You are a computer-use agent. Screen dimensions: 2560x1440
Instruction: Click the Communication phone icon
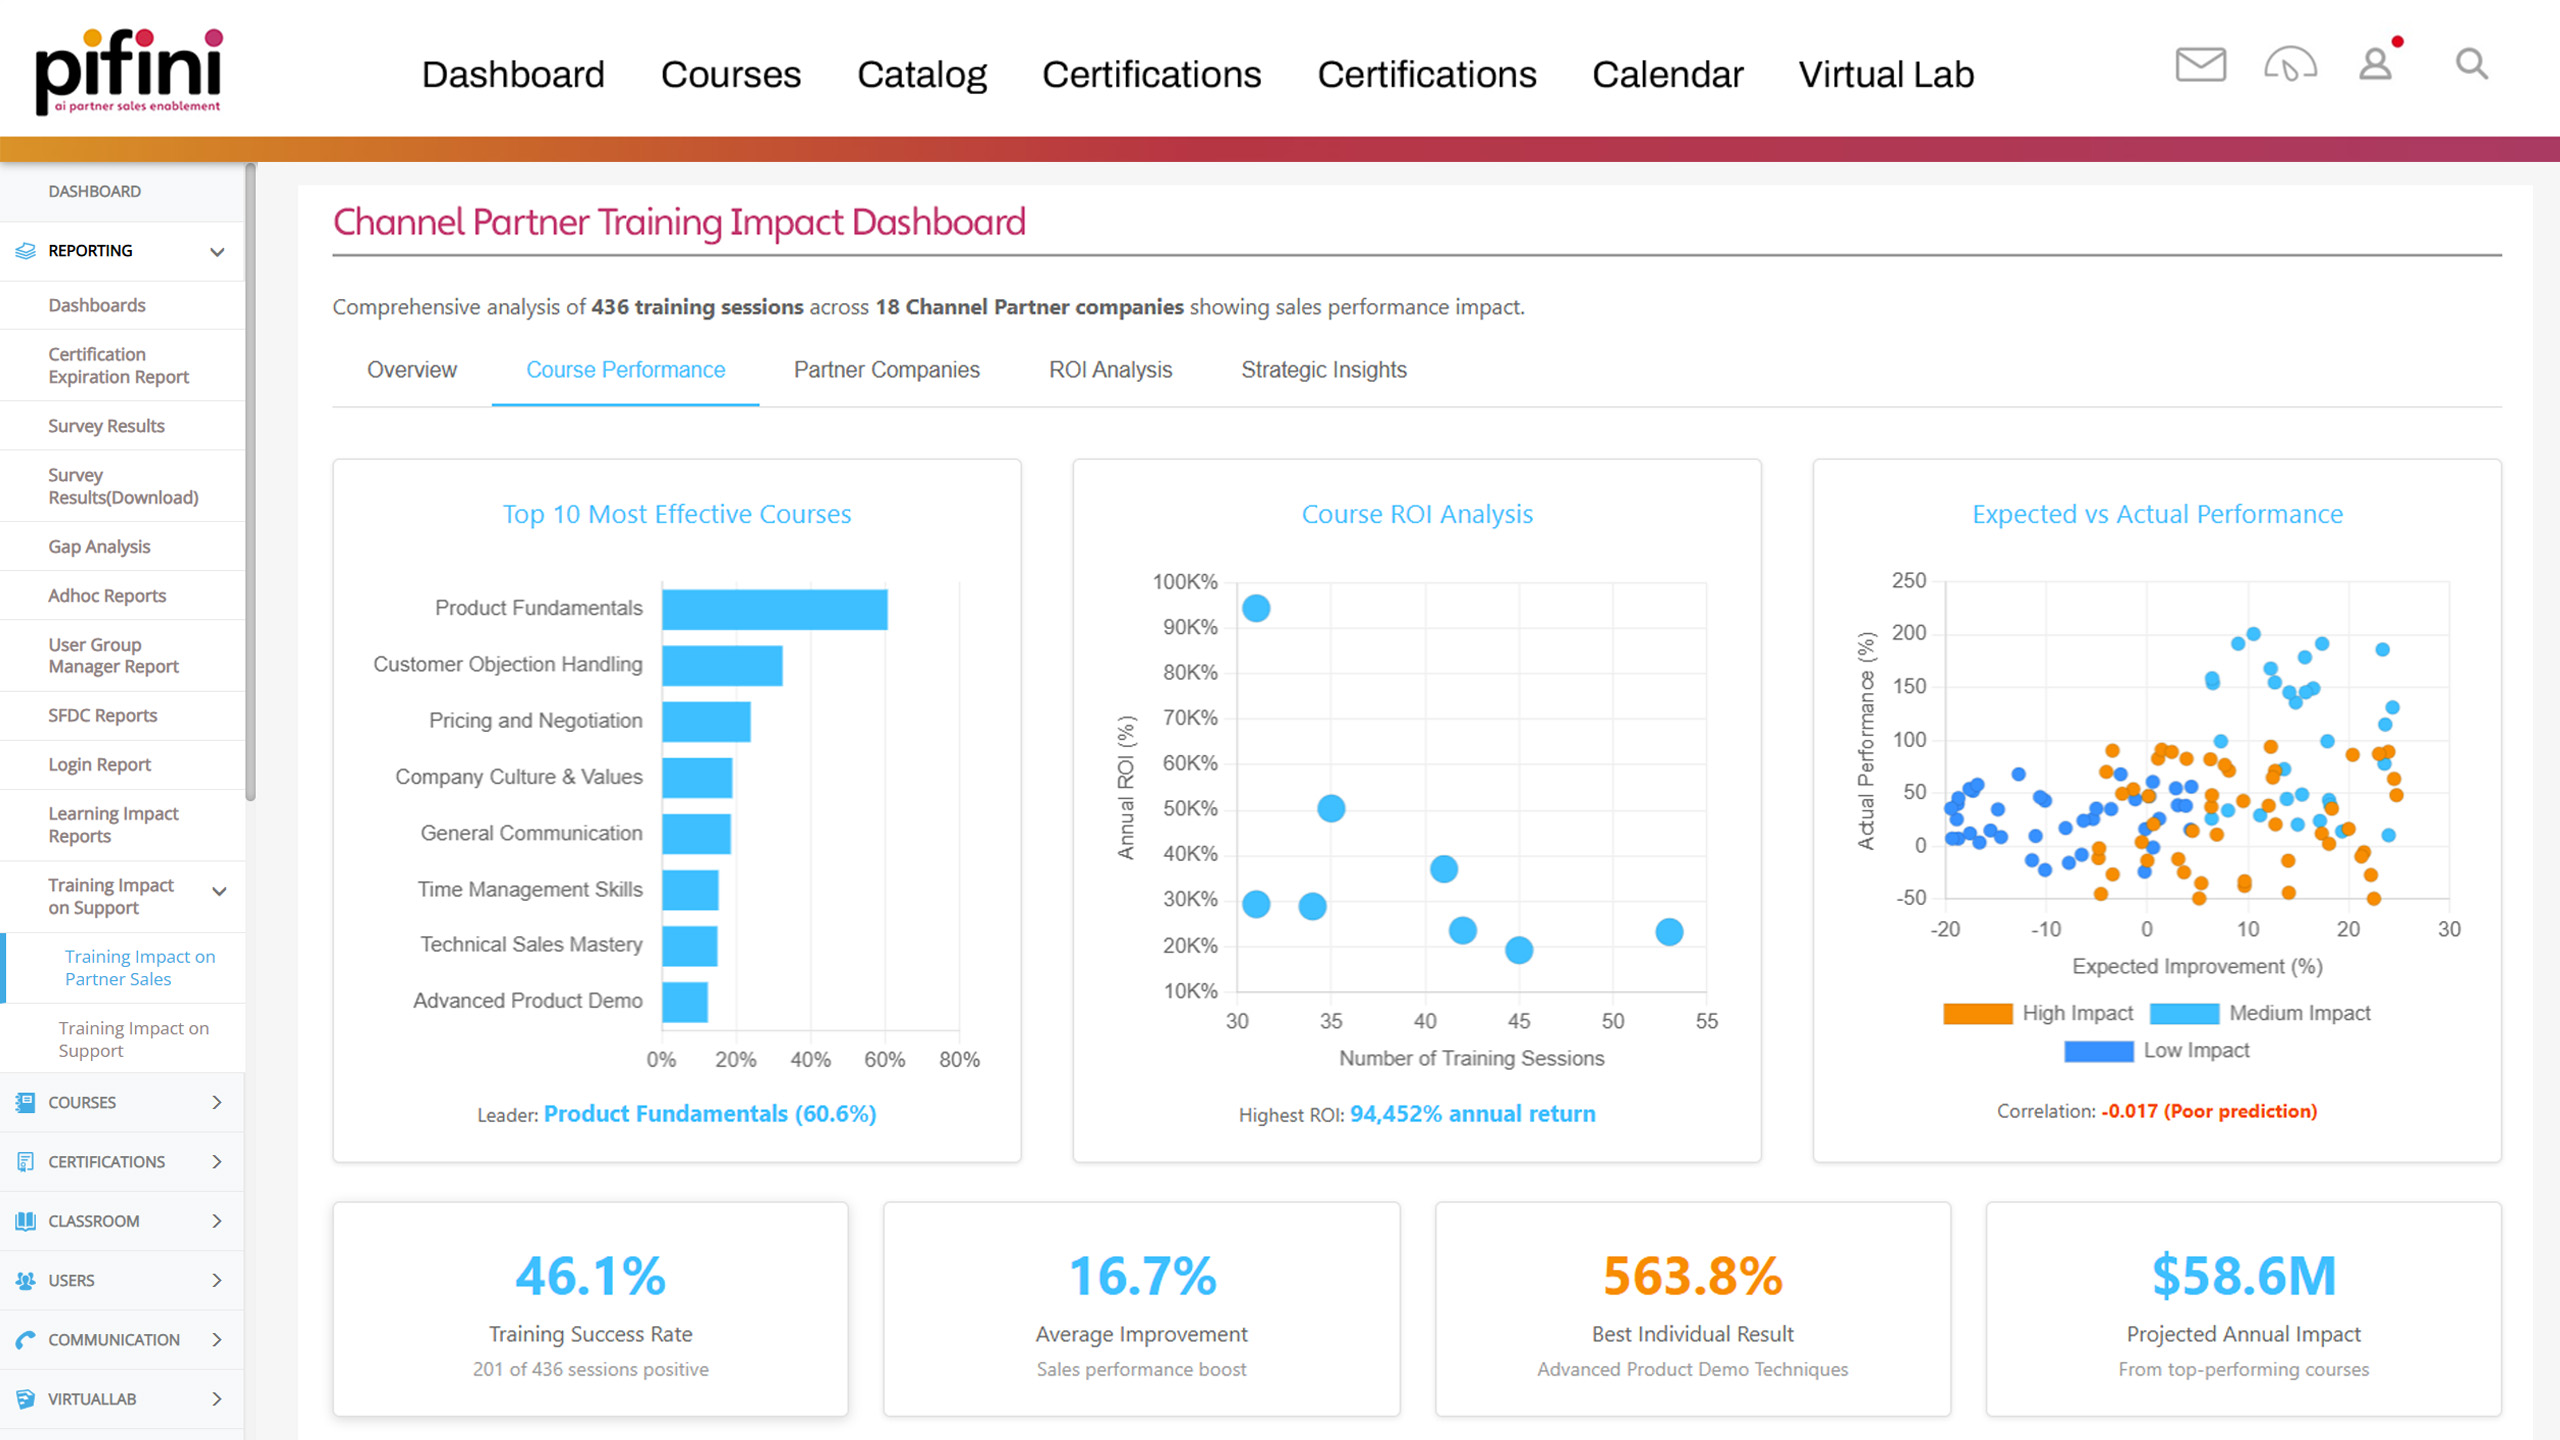click(x=26, y=1339)
